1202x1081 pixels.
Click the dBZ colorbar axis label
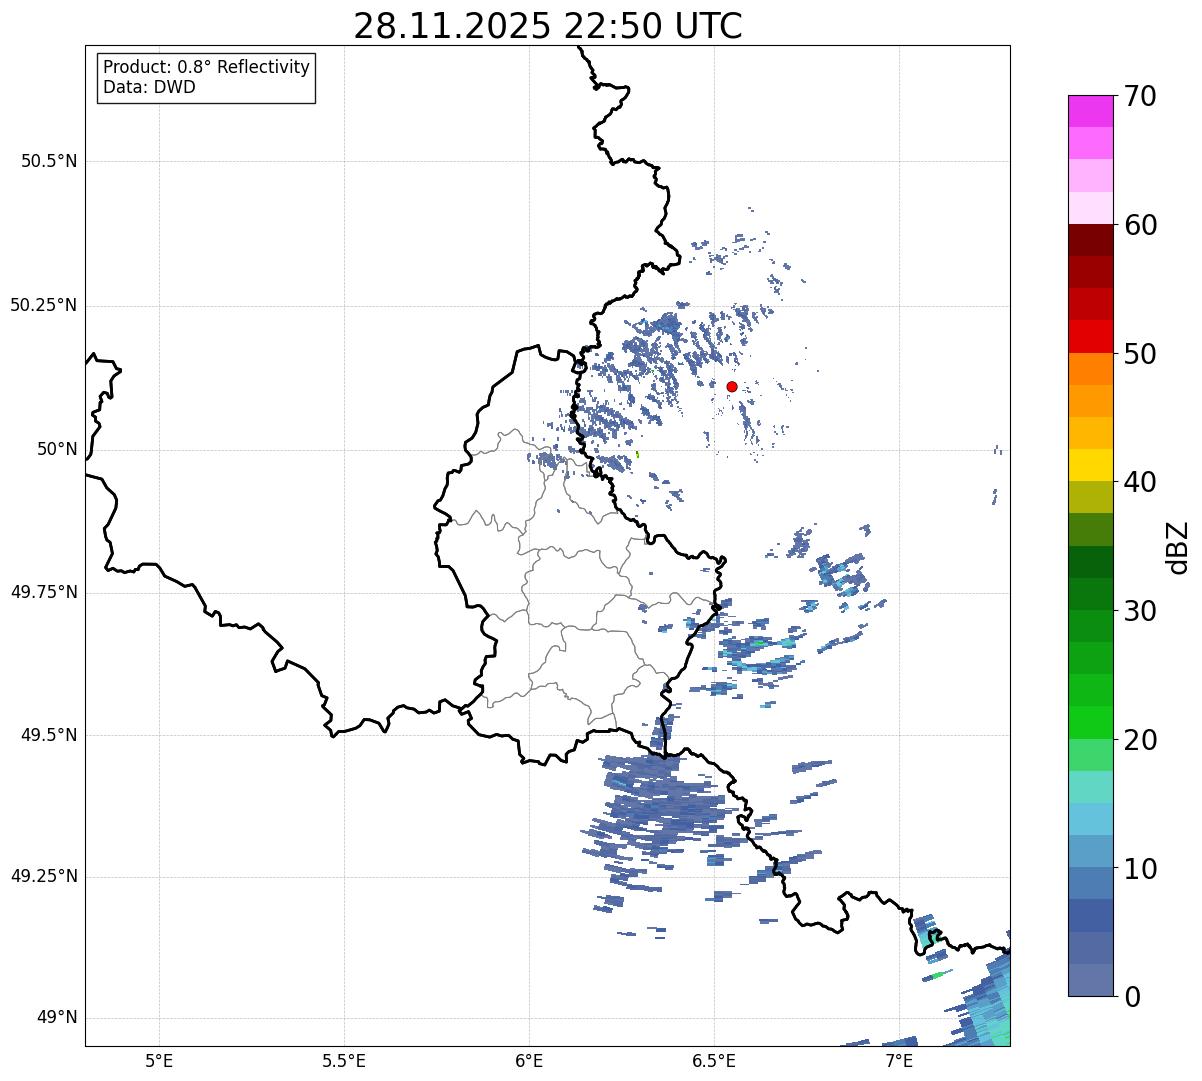1178,547
